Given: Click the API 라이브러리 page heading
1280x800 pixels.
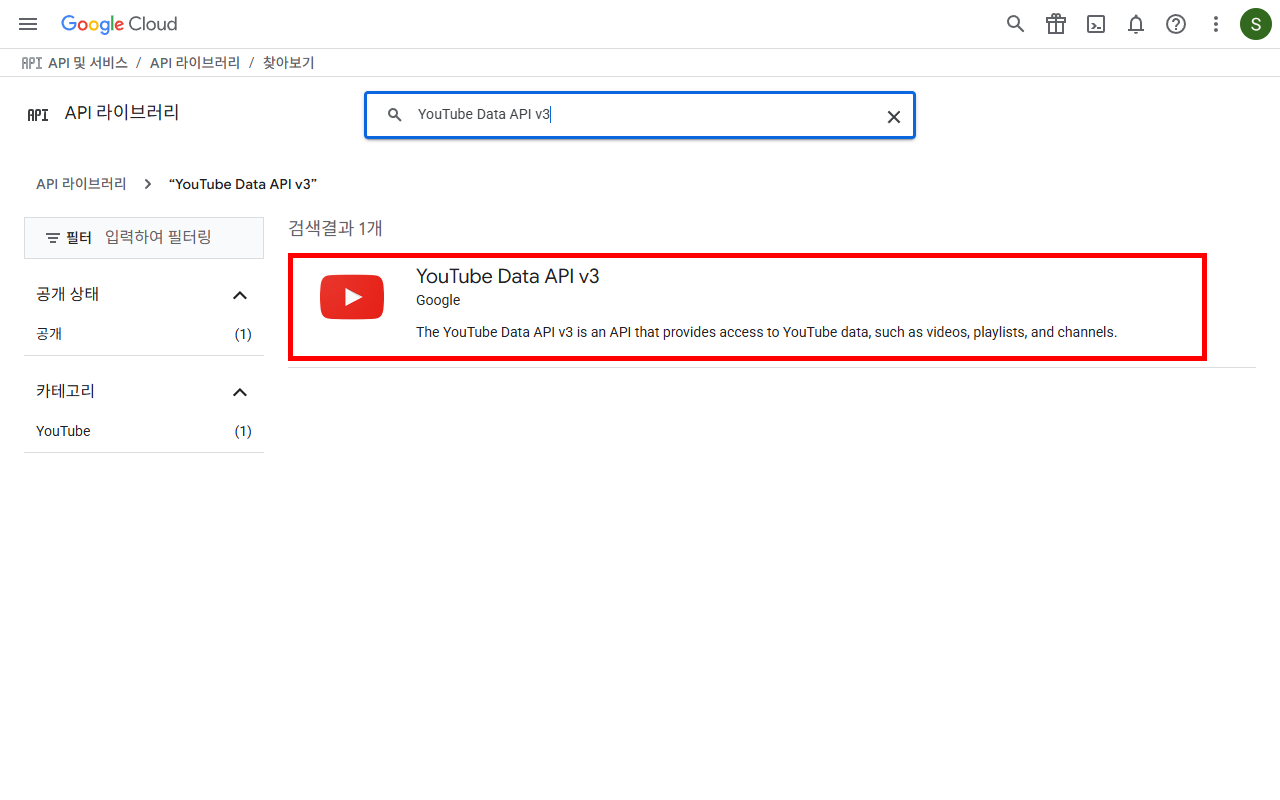Looking at the screenshot, I should (x=122, y=113).
